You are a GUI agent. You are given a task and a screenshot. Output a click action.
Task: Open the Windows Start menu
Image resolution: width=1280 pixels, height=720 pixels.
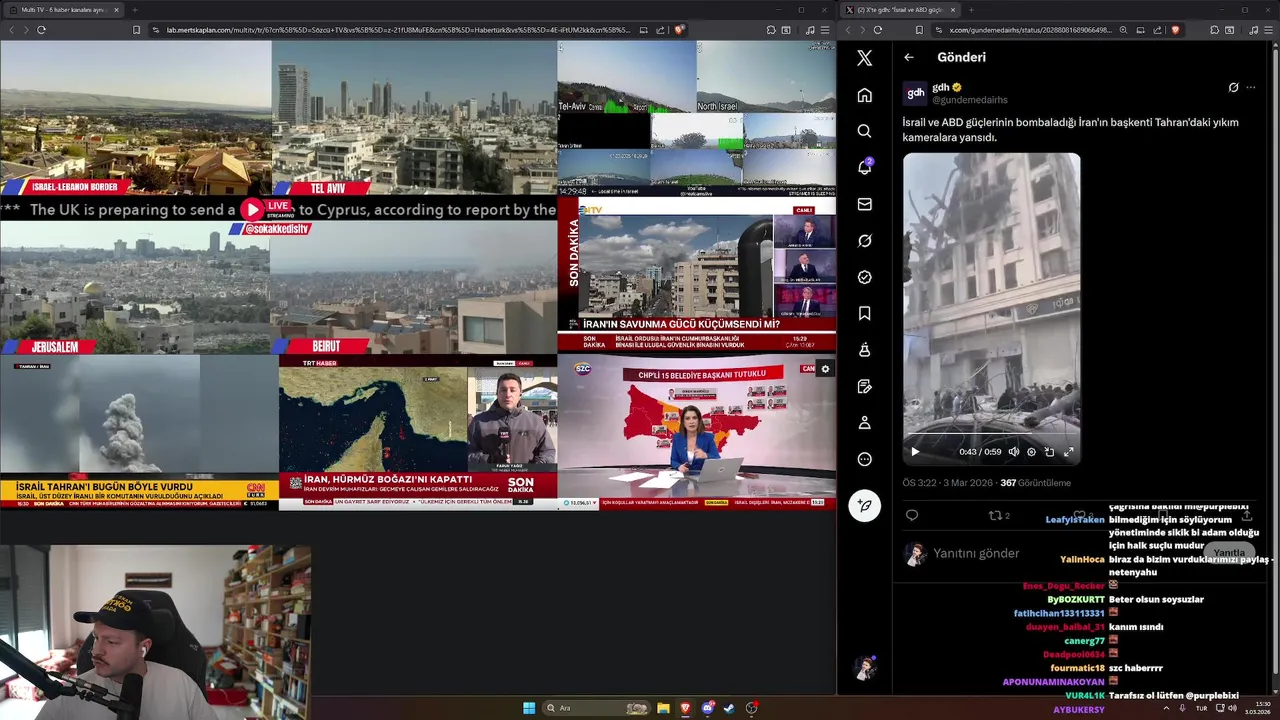coord(529,708)
